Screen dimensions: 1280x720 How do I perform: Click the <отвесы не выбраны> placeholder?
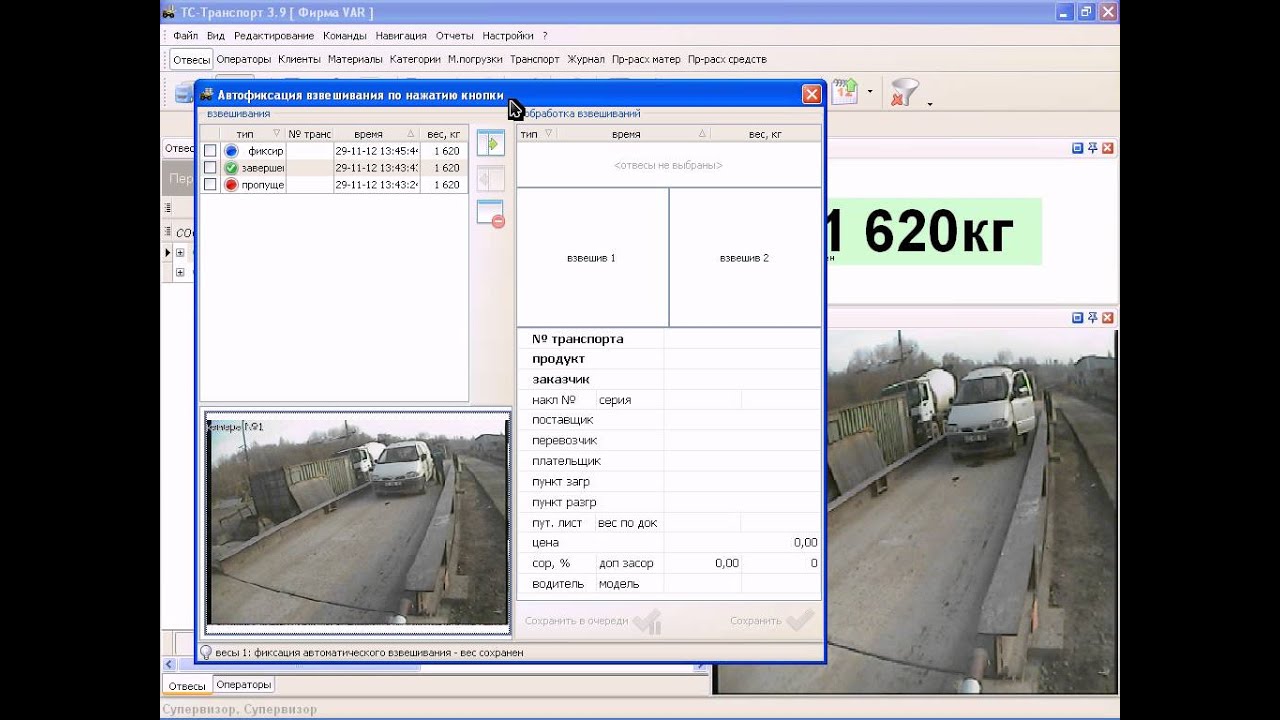(x=668, y=165)
